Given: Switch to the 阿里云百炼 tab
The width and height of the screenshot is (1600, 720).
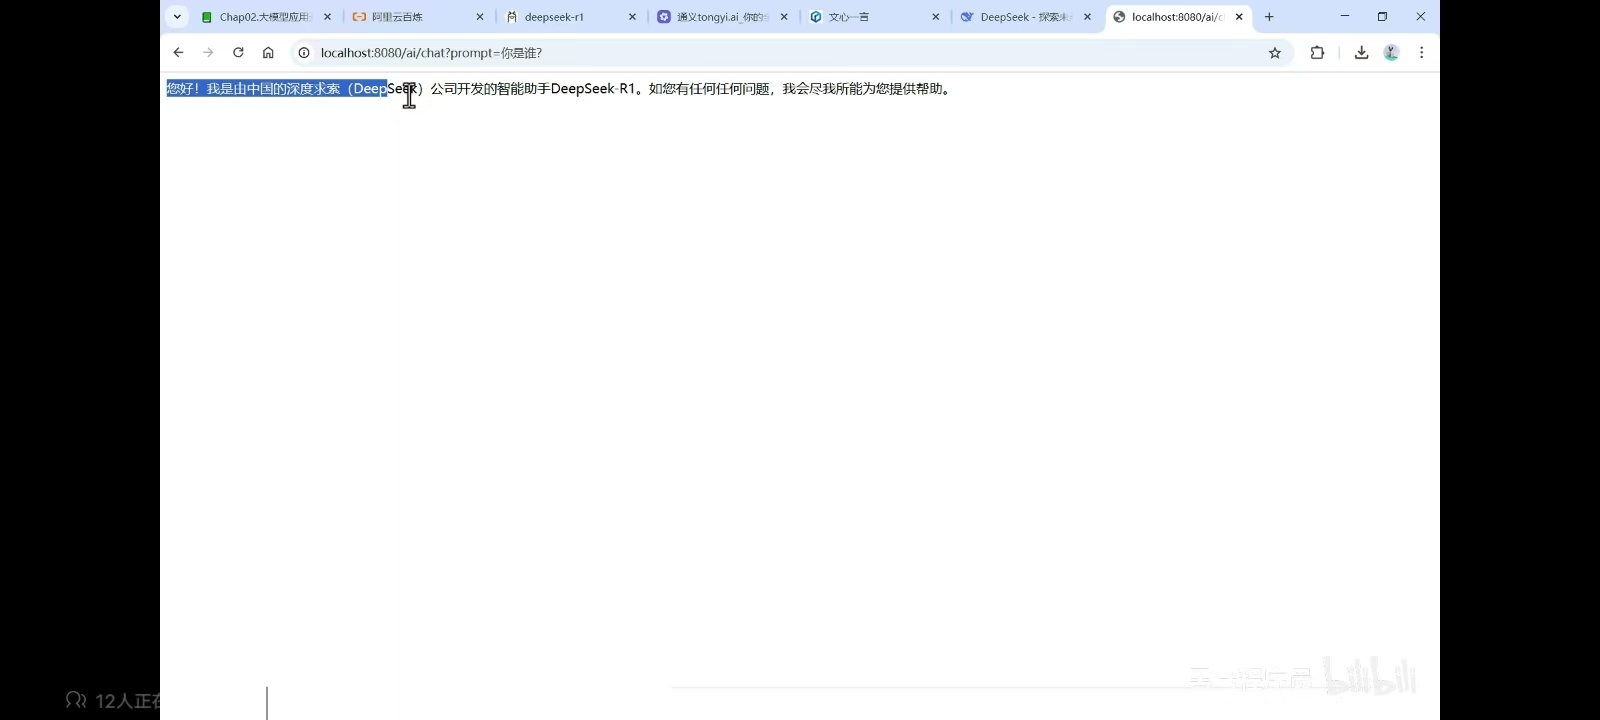Looking at the screenshot, I should pos(418,17).
